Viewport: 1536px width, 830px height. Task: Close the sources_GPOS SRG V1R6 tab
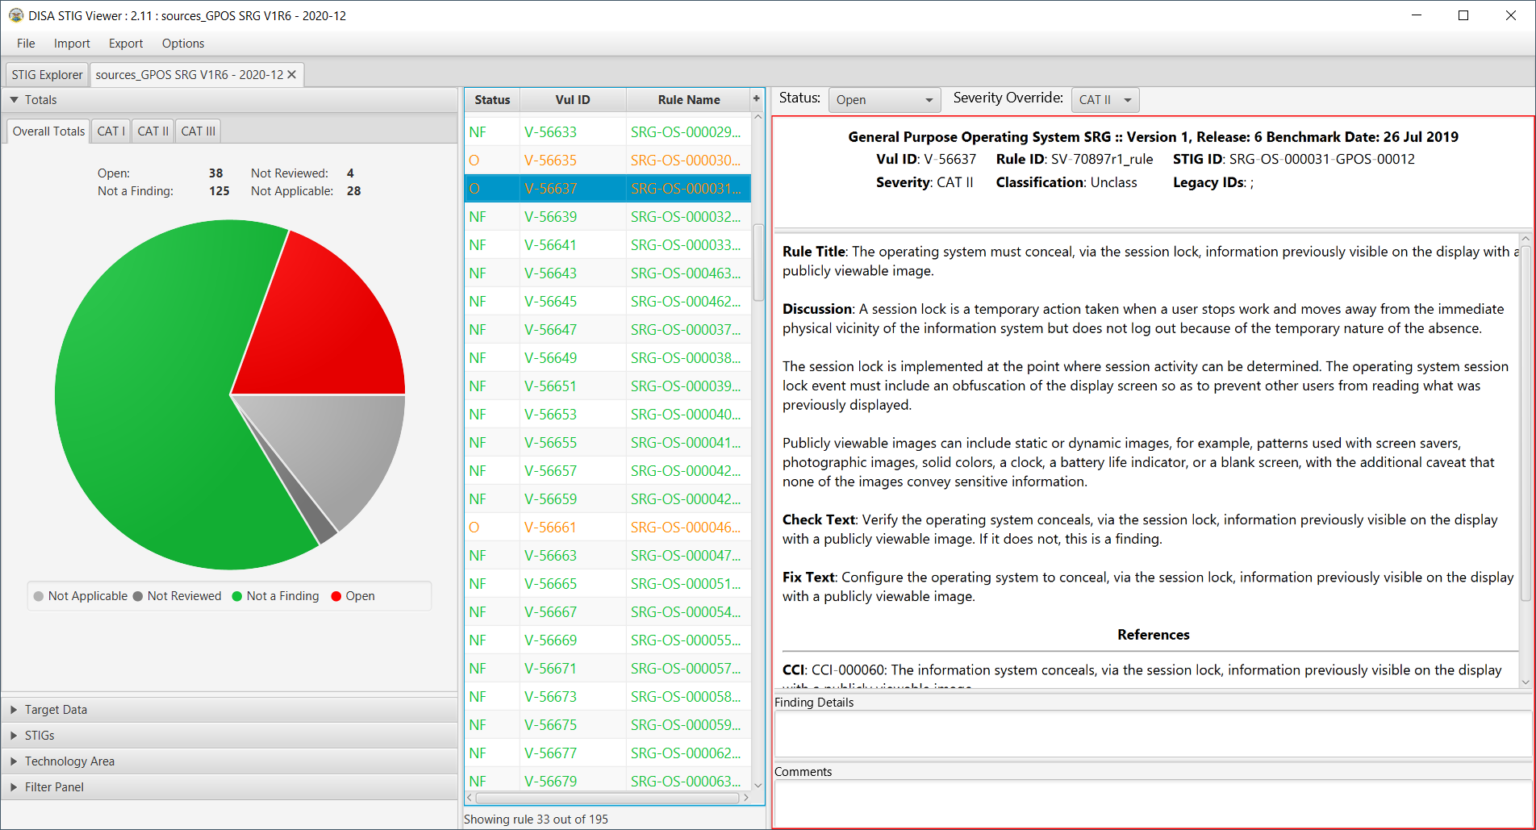point(290,74)
